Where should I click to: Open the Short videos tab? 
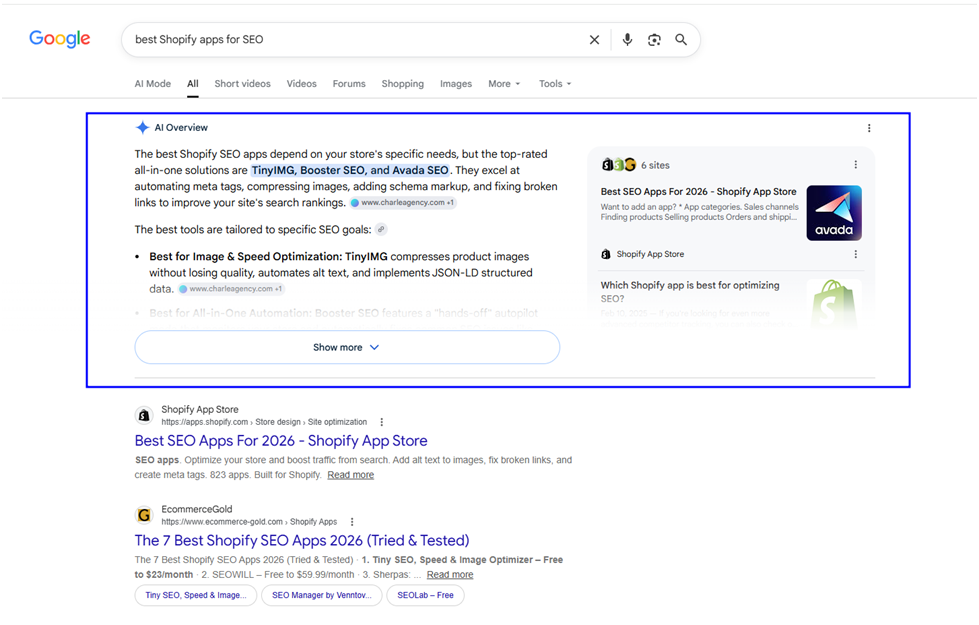pyautogui.click(x=242, y=84)
